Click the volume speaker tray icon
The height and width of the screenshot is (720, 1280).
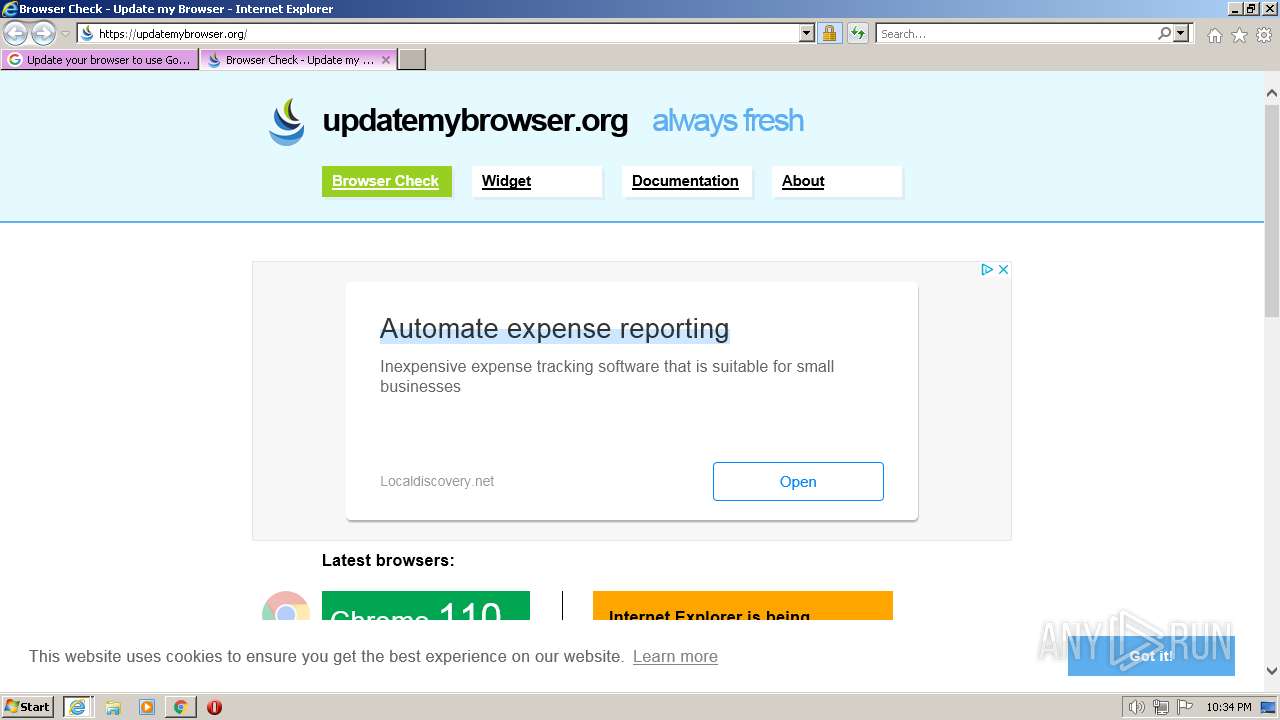[1136, 707]
